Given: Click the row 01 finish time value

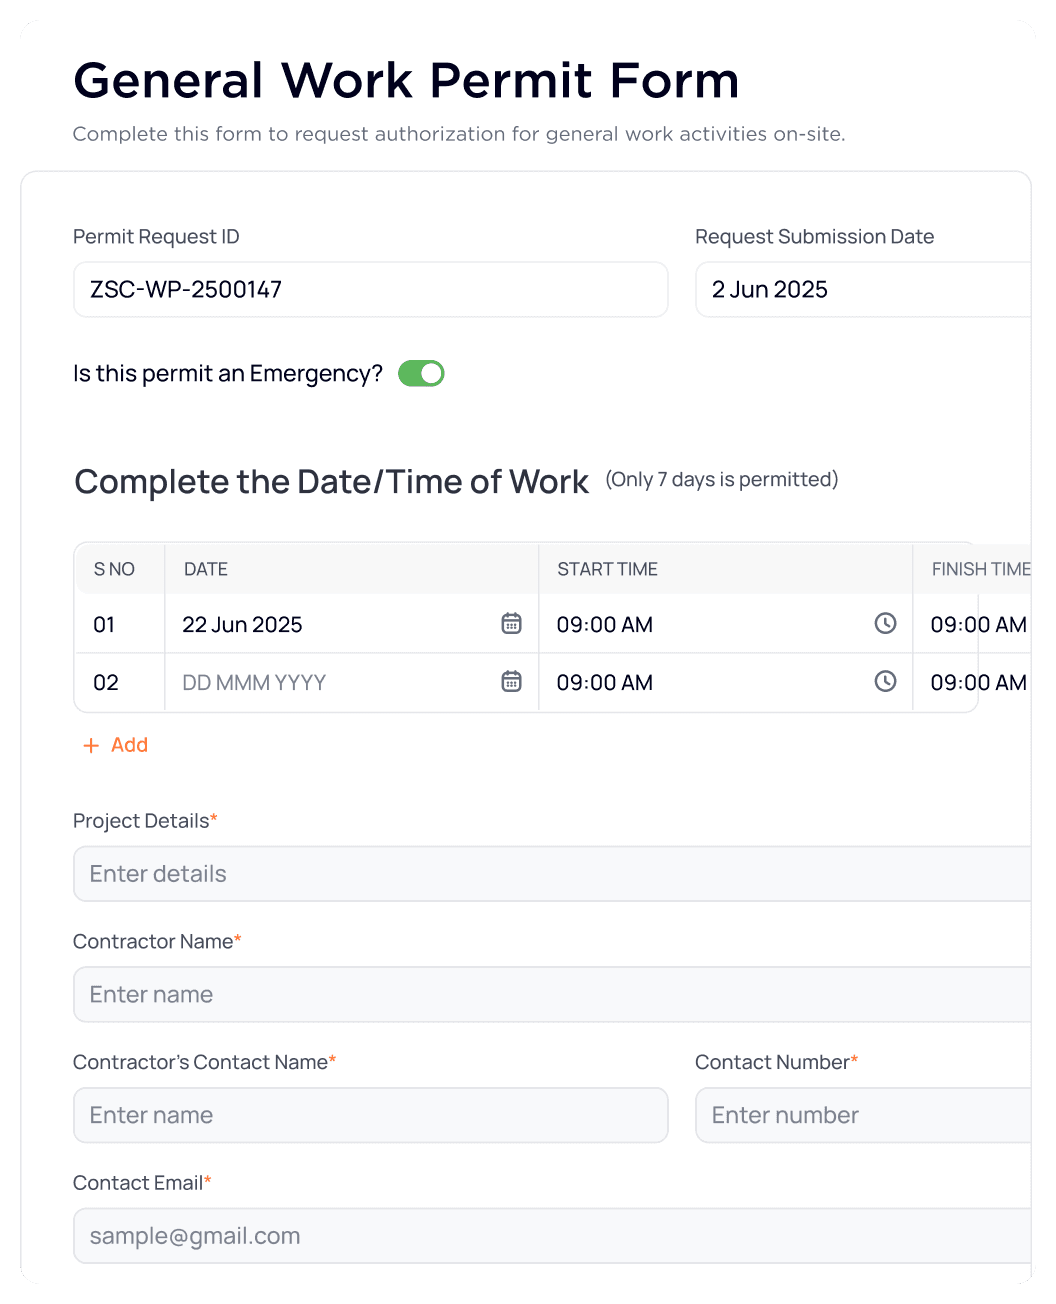Looking at the screenshot, I should [x=977, y=624].
